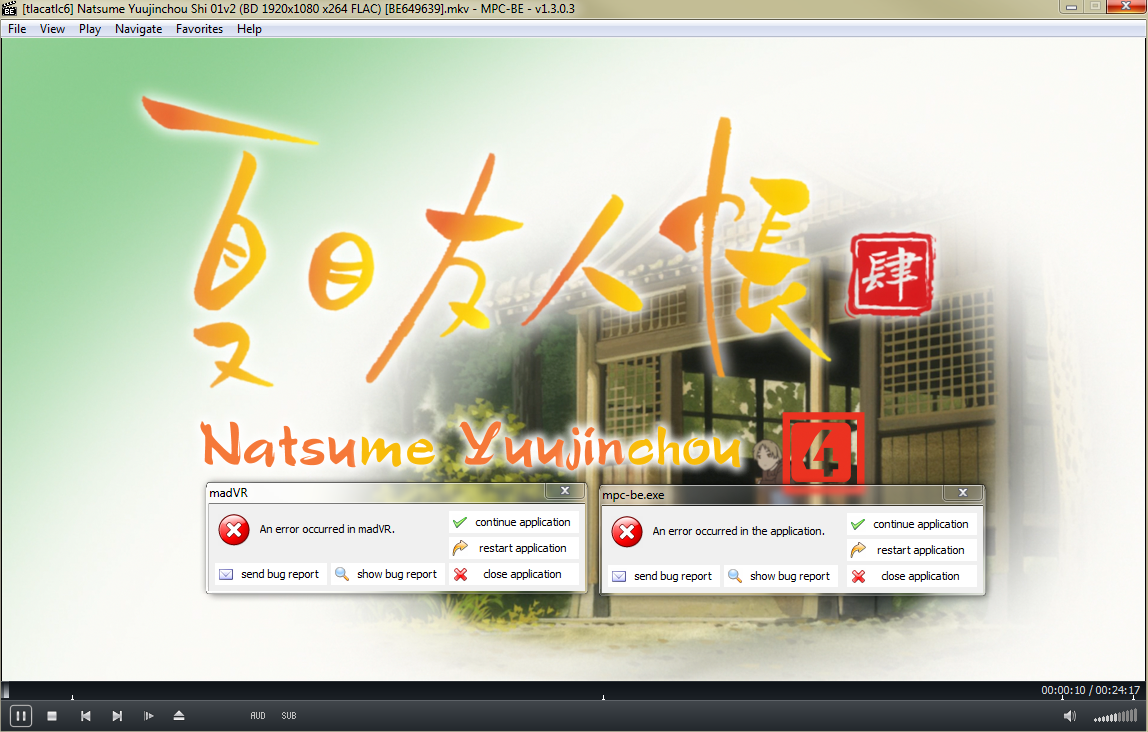The image size is (1148, 732).
Task: Click send bug report in madVR dialog
Action: 271,575
